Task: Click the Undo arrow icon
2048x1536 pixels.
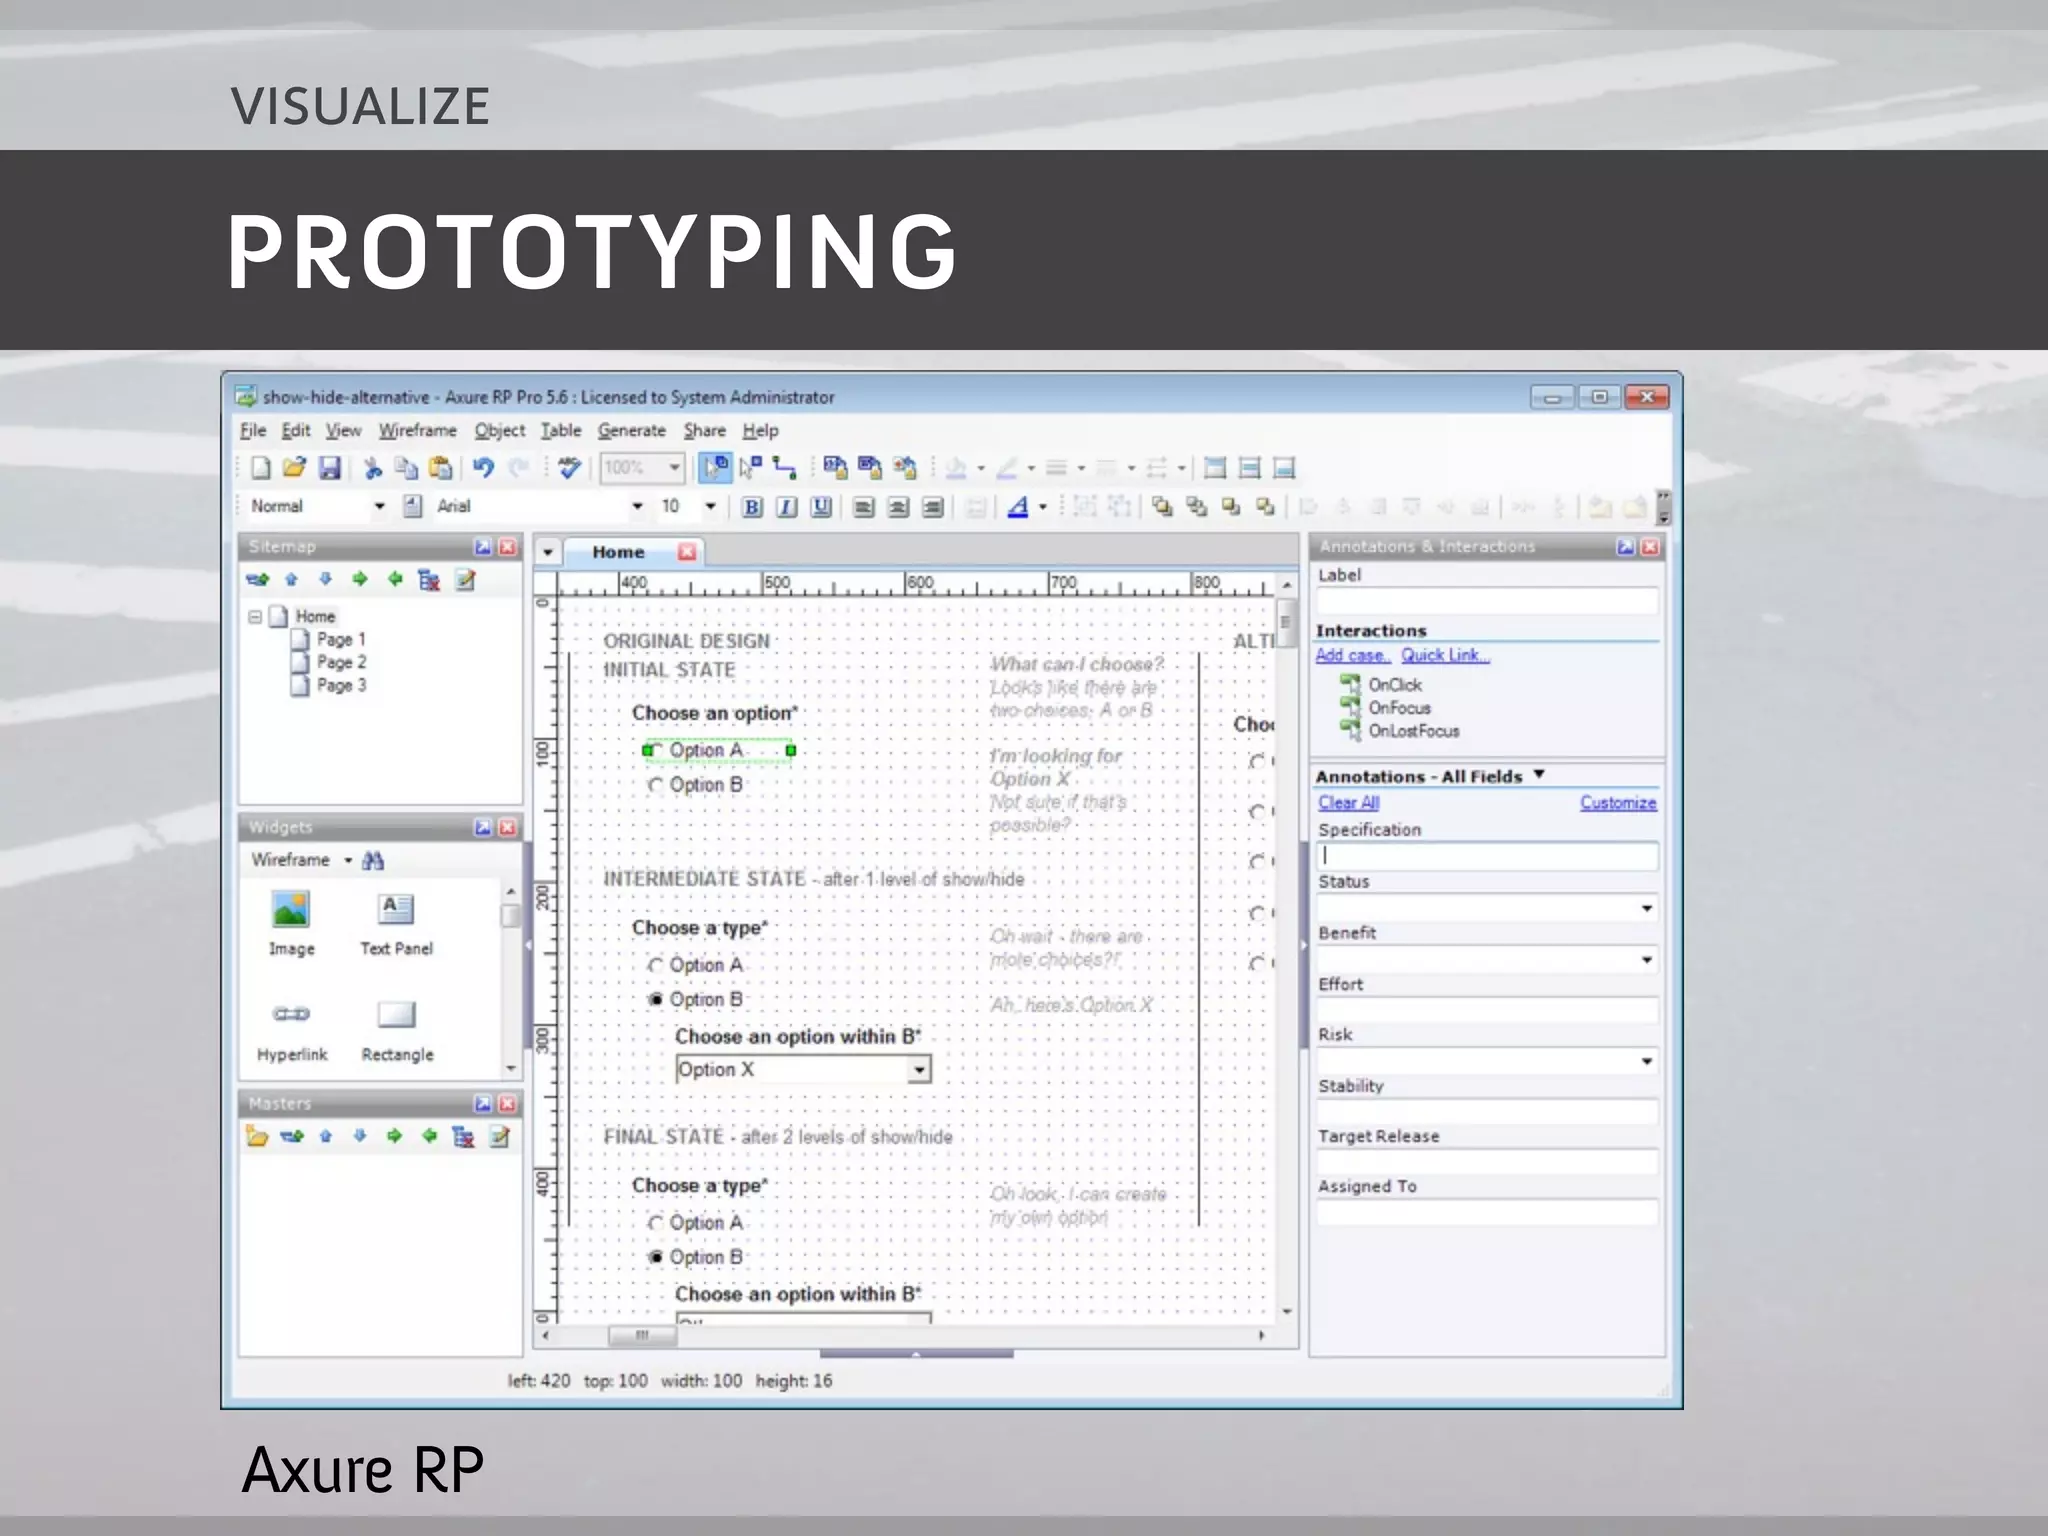Action: [484, 467]
